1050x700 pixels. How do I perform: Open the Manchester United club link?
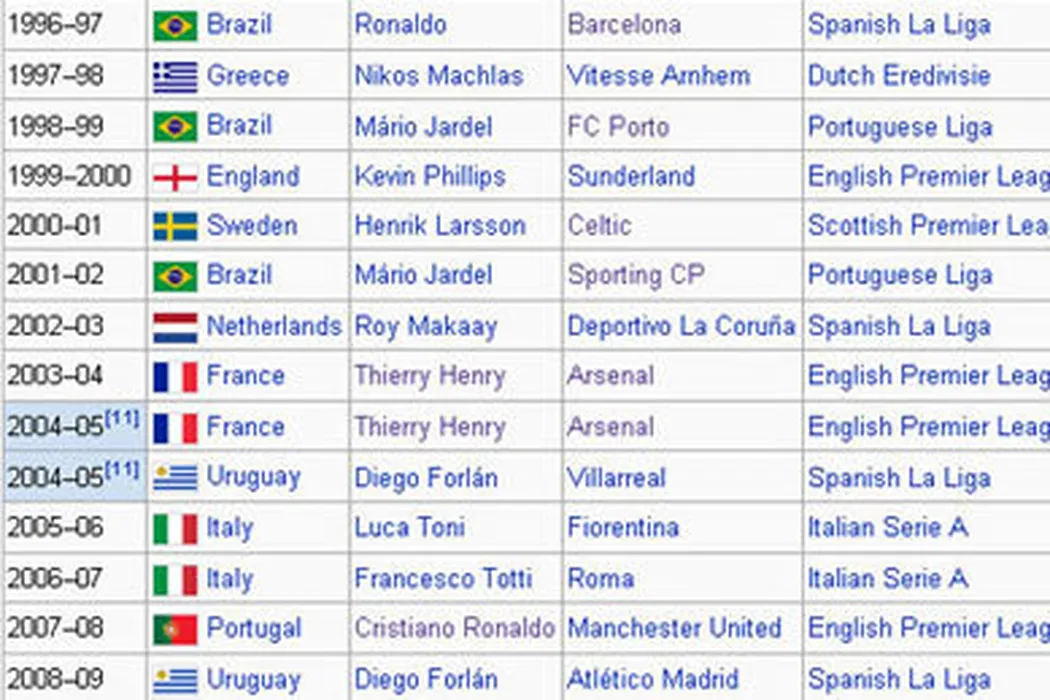[x=674, y=628]
